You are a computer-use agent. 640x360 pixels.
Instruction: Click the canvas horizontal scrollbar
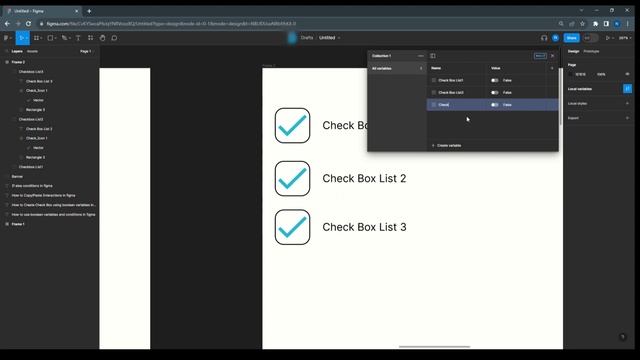[434, 347]
